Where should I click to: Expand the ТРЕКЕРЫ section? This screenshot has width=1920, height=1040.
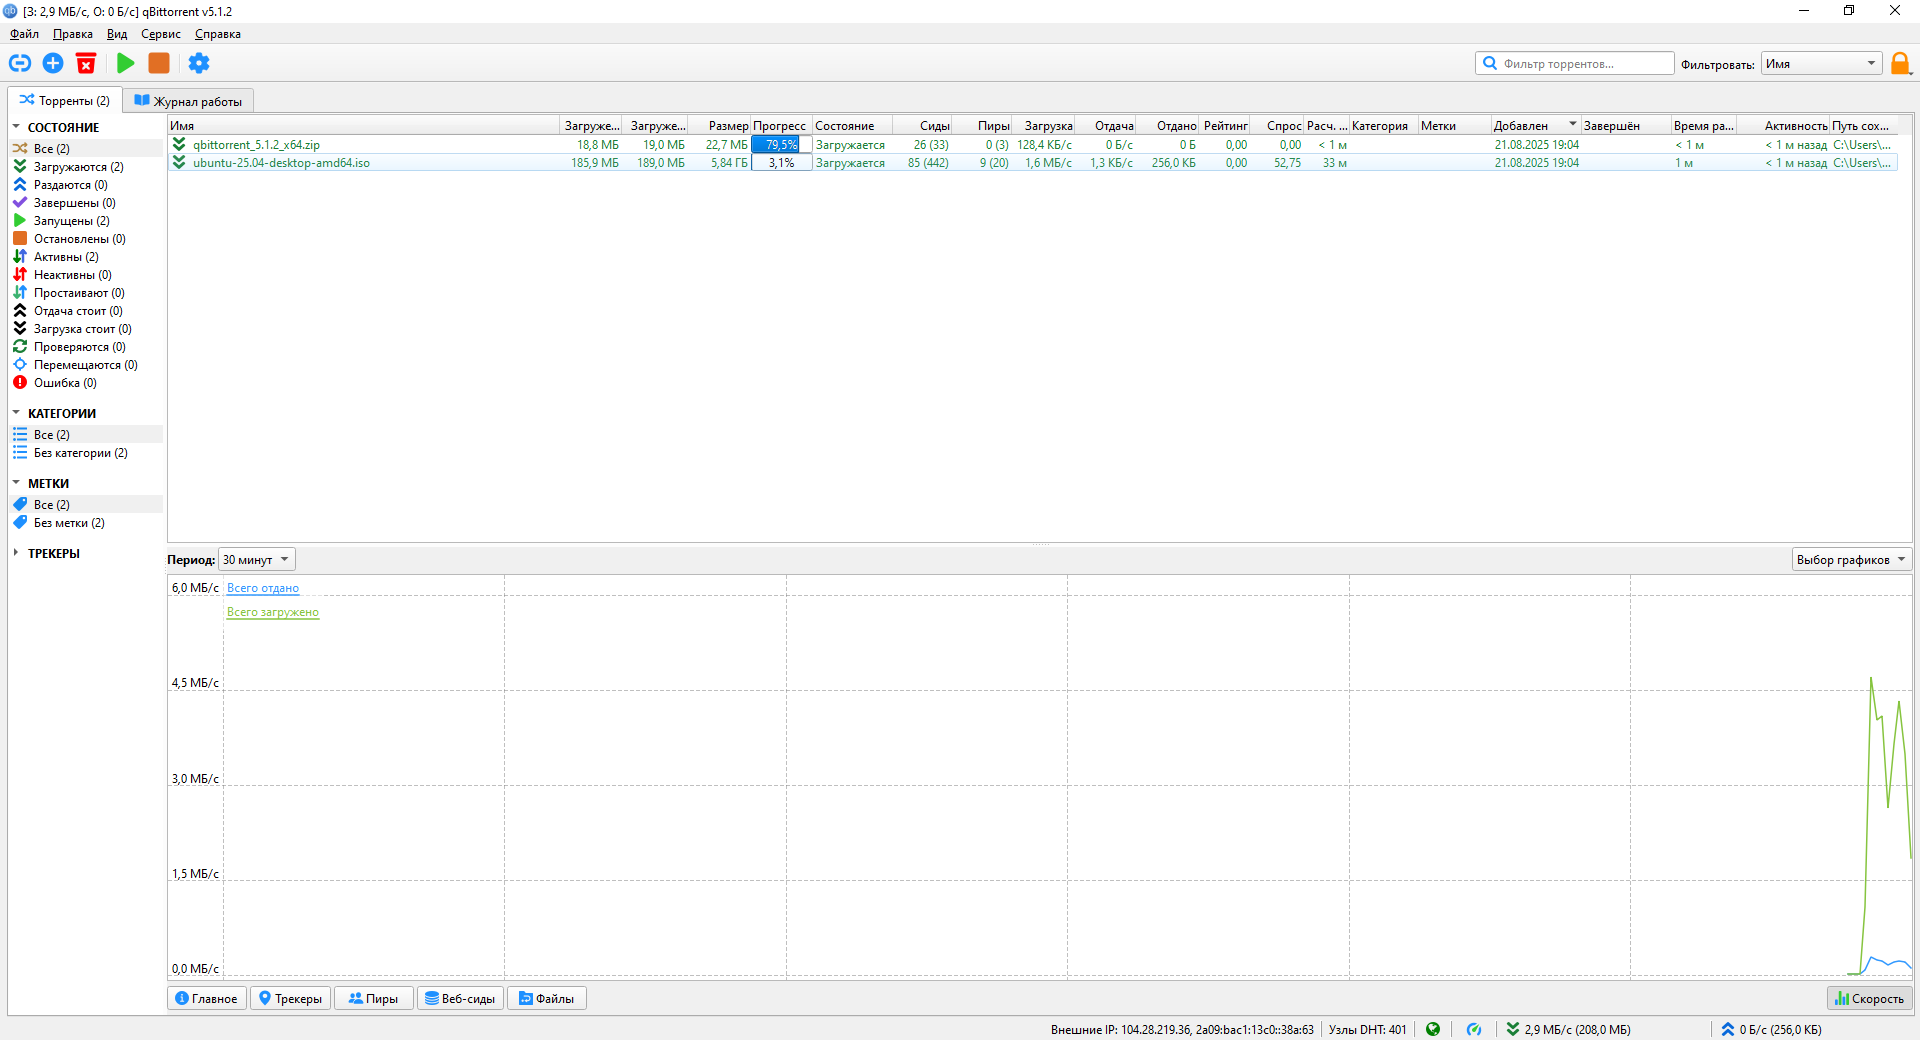click(x=16, y=553)
